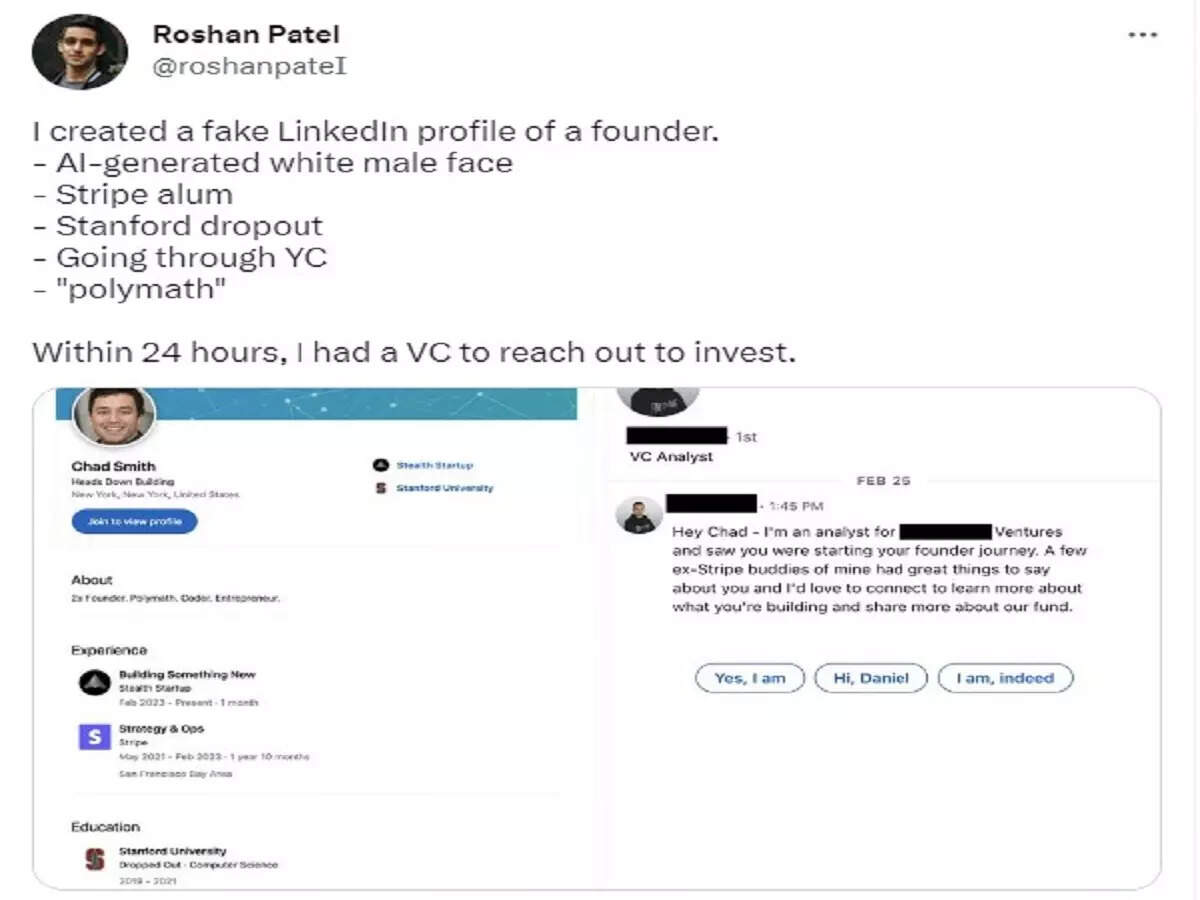This screenshot has width=1200, height=900.
Task: Open the "Building Something New" experience entry
Action: [x=187, y=675]
